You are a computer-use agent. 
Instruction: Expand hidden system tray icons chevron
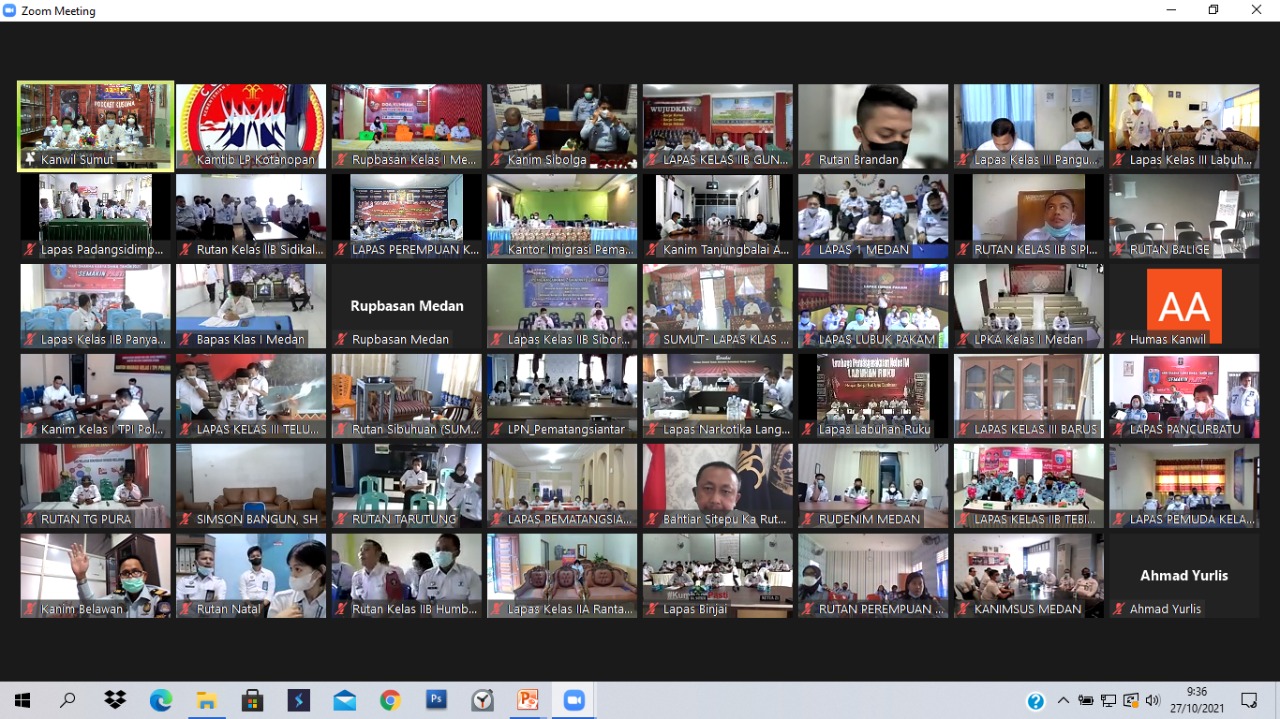click(1063, 700)
